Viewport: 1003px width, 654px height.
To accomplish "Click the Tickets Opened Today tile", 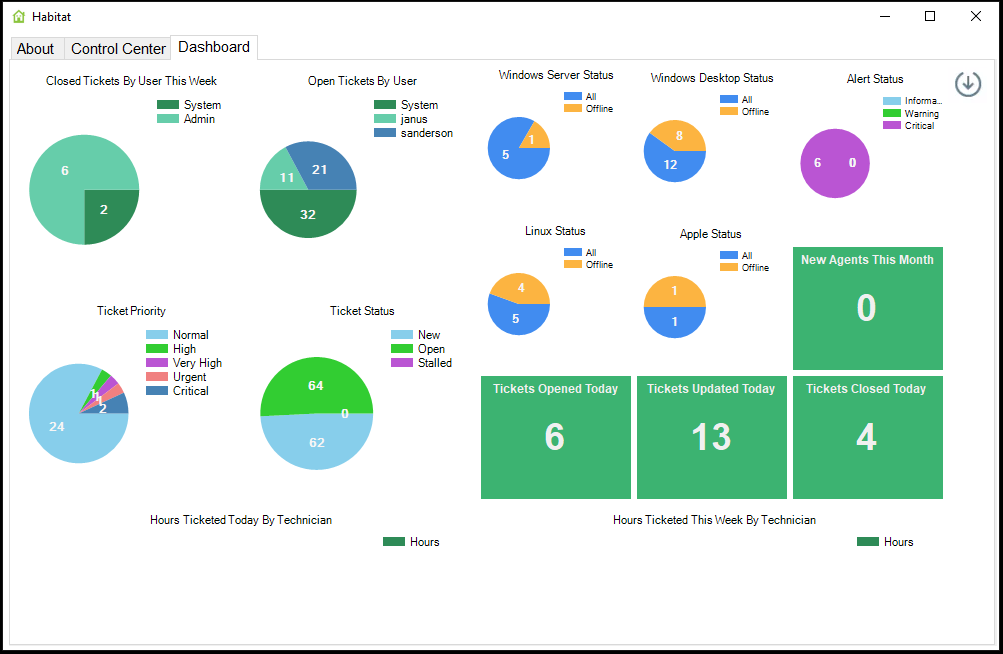I will 556,437.
